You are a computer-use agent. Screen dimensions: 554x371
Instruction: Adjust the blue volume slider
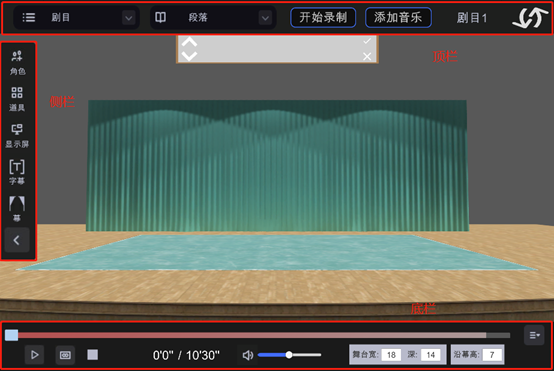pyautogui.click(x=289, y=355)
